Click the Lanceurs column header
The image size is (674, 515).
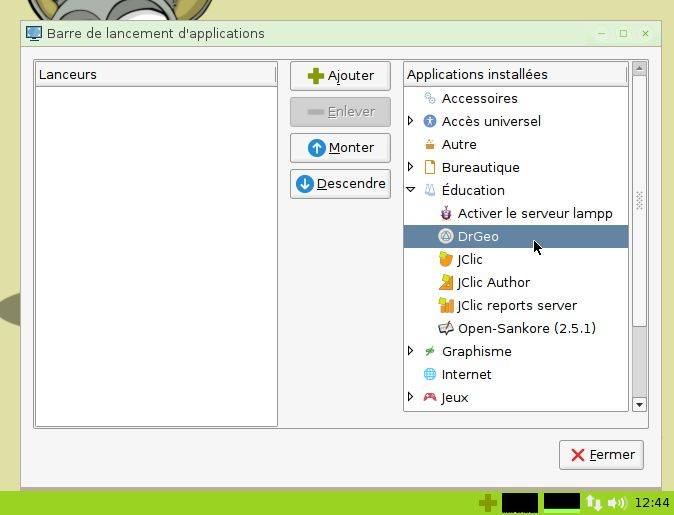(x=156, y=74)
